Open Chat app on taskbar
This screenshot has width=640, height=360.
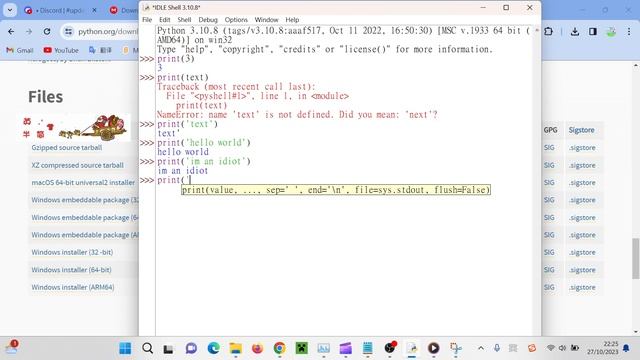coord(191,348)
